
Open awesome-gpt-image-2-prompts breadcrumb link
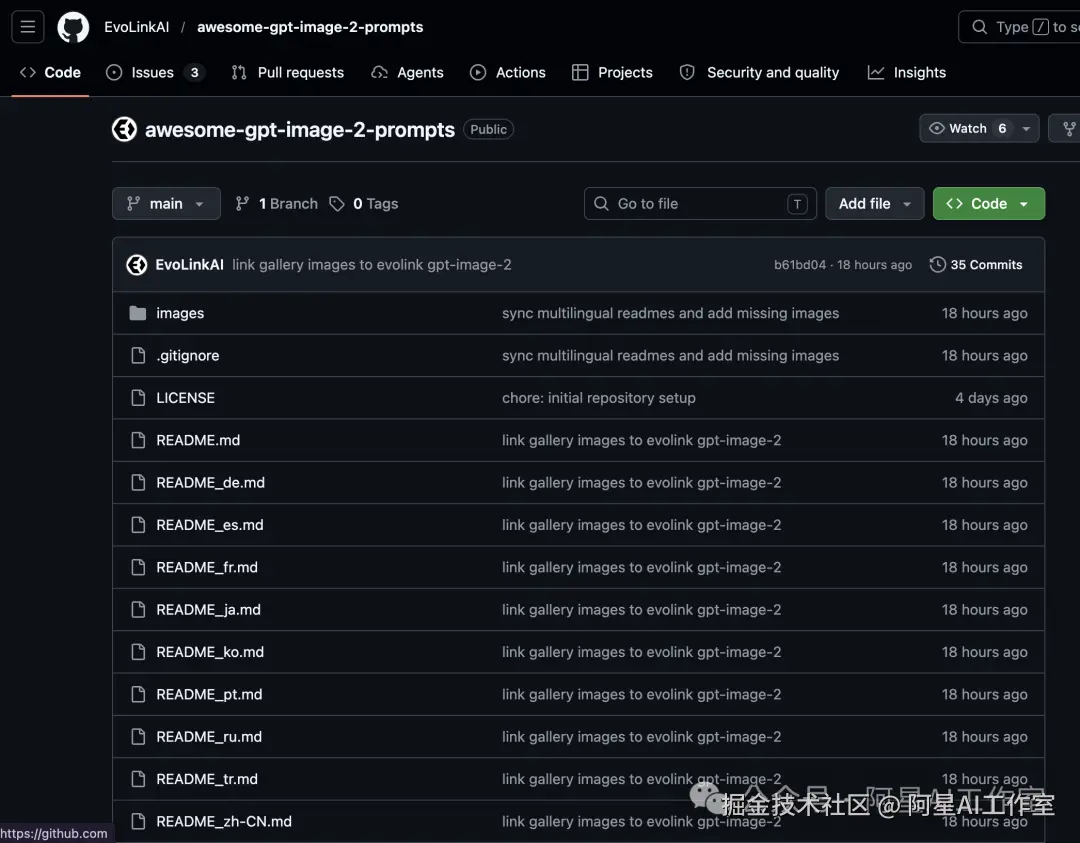tap(310, 27)
